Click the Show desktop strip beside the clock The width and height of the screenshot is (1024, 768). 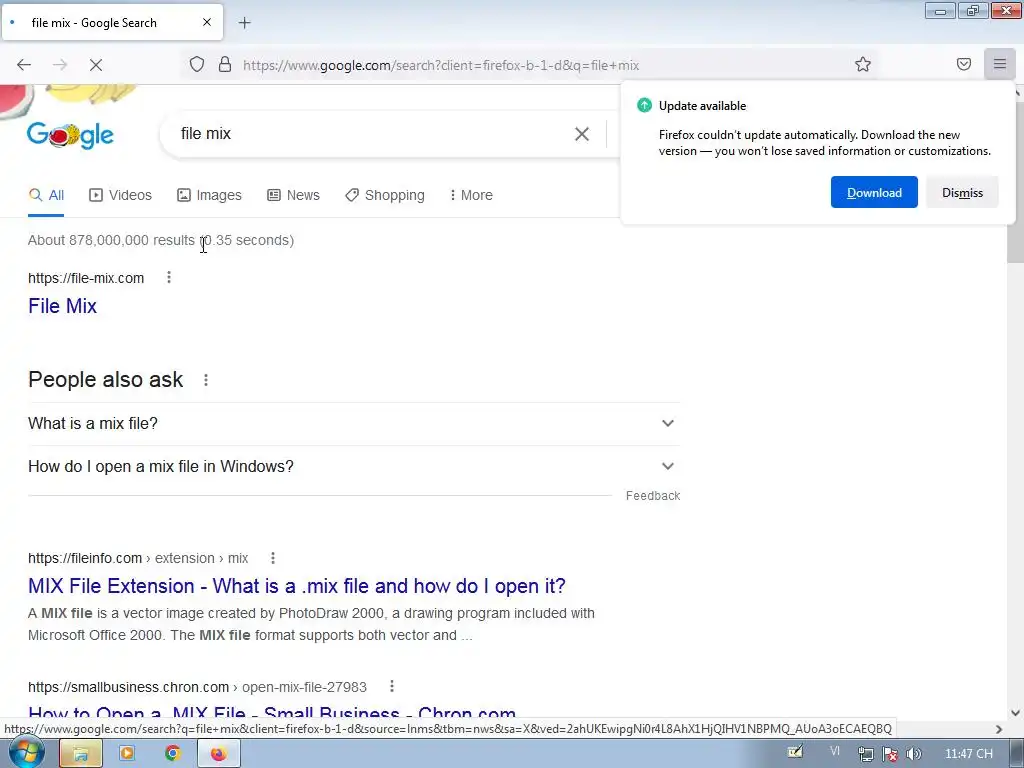click(x=1019, y=754)
